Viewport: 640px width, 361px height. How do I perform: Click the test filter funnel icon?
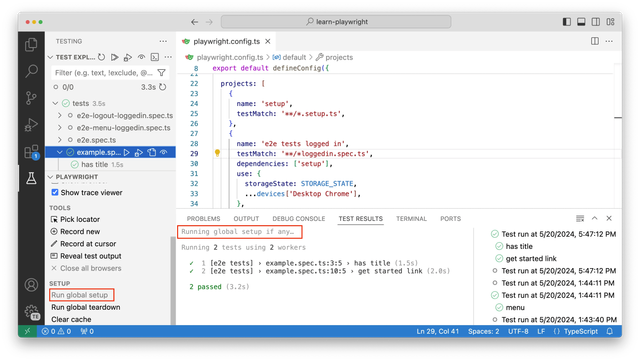click(162, 73)
